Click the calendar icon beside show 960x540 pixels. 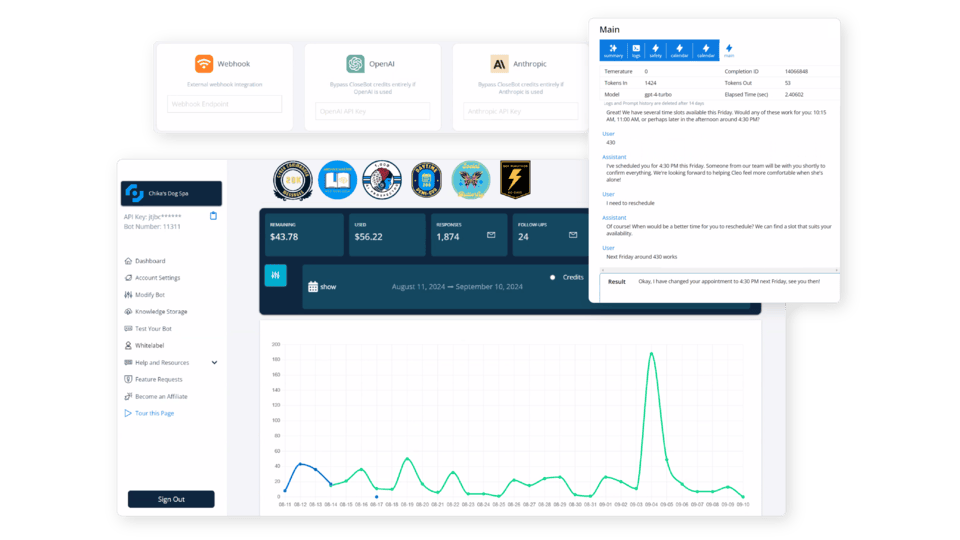pos(313,287)
